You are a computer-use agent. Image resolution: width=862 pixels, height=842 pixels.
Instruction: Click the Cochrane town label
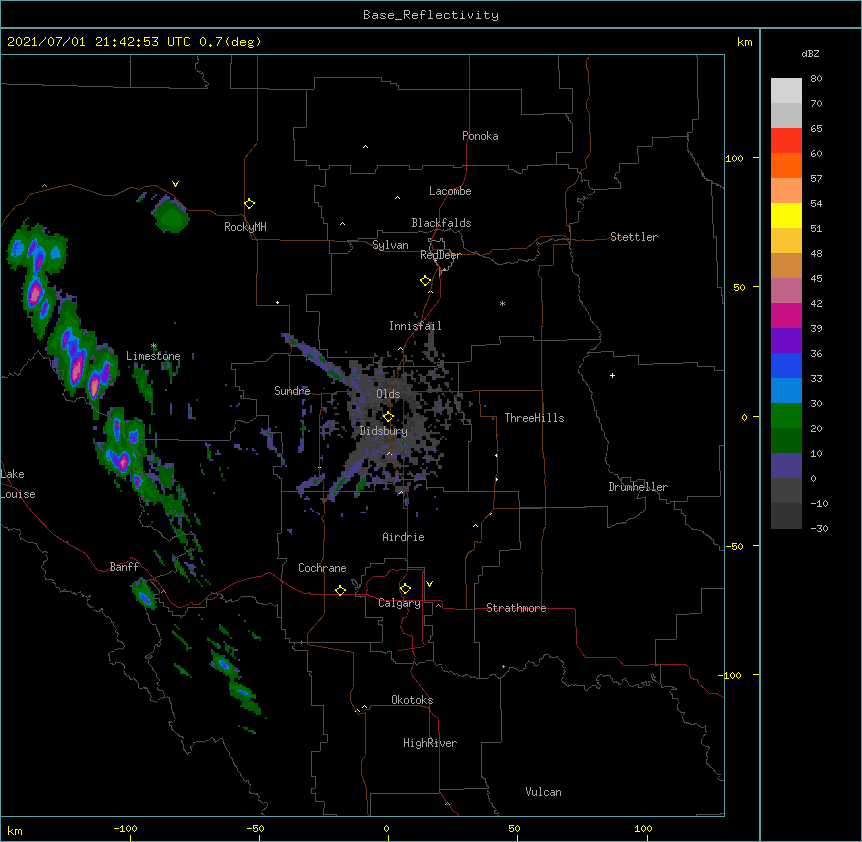click(322, 568)
